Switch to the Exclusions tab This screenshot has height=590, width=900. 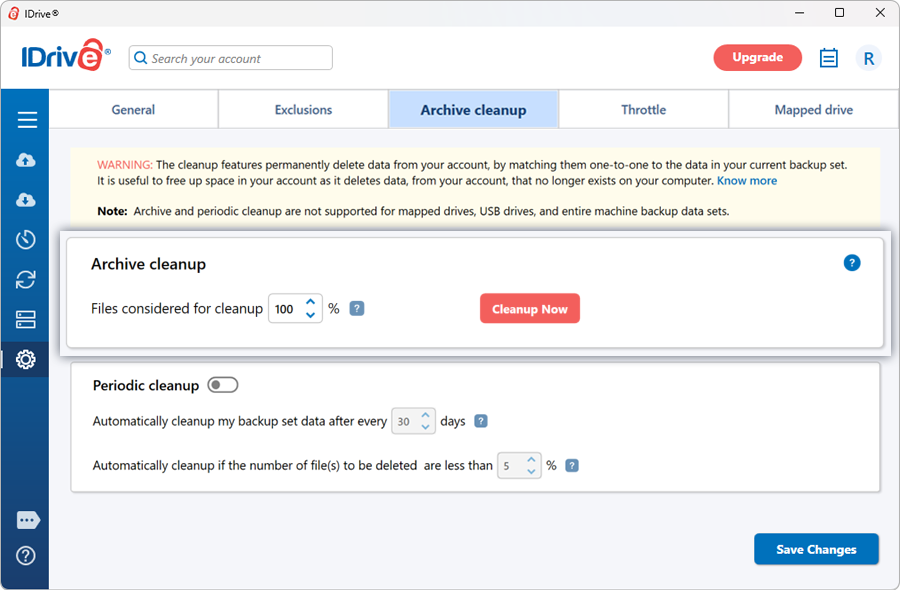[303, 110]
